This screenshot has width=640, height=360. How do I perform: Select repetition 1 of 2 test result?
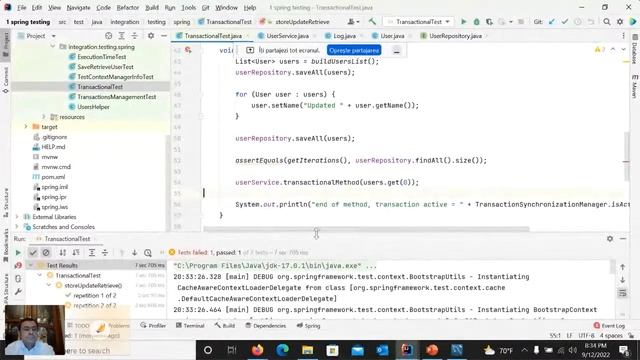(x=95, y=295)
